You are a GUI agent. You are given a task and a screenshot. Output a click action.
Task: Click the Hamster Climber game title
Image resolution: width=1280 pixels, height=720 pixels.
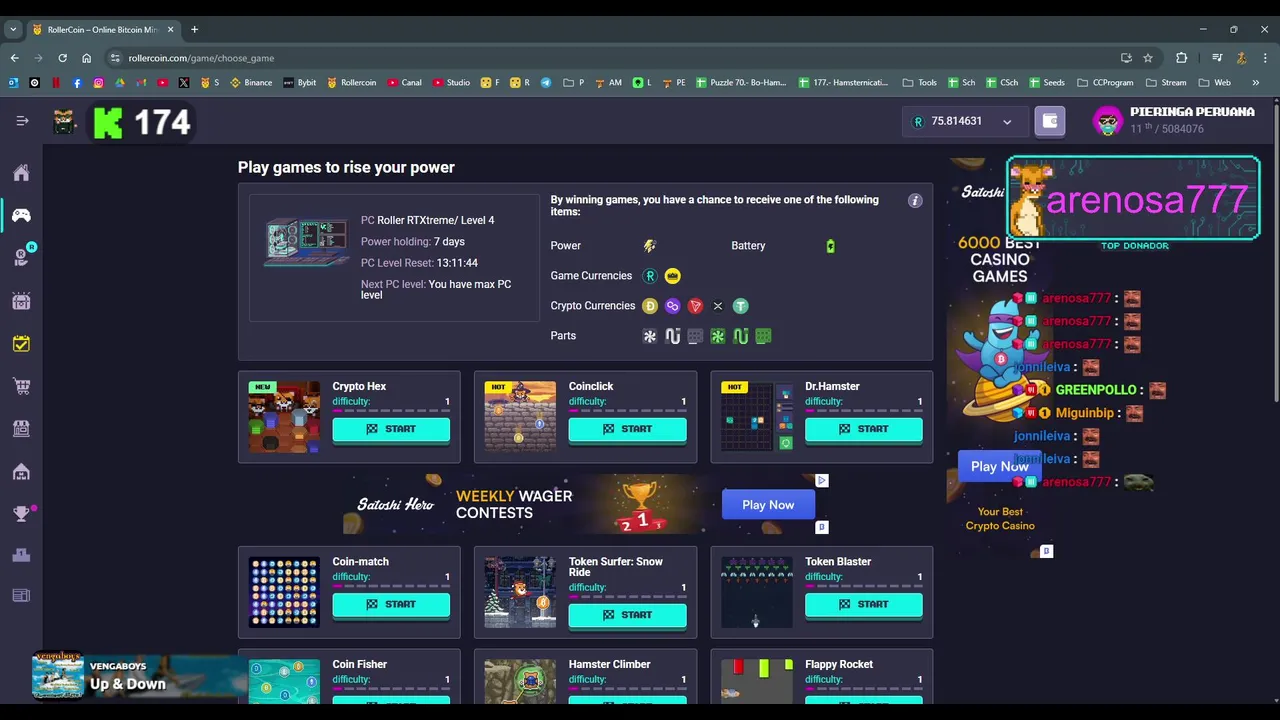(609, 664)
